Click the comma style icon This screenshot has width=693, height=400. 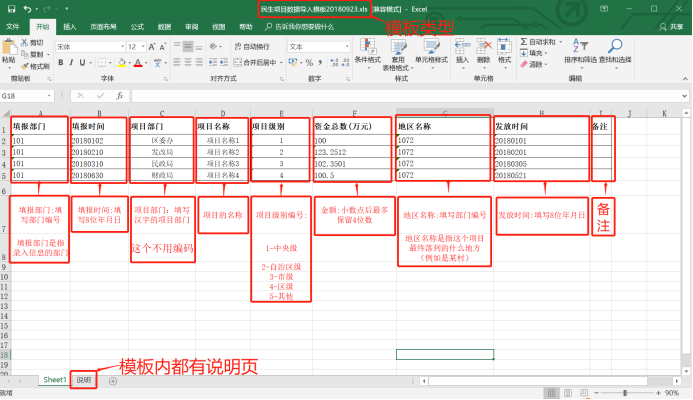pos(320,62)
